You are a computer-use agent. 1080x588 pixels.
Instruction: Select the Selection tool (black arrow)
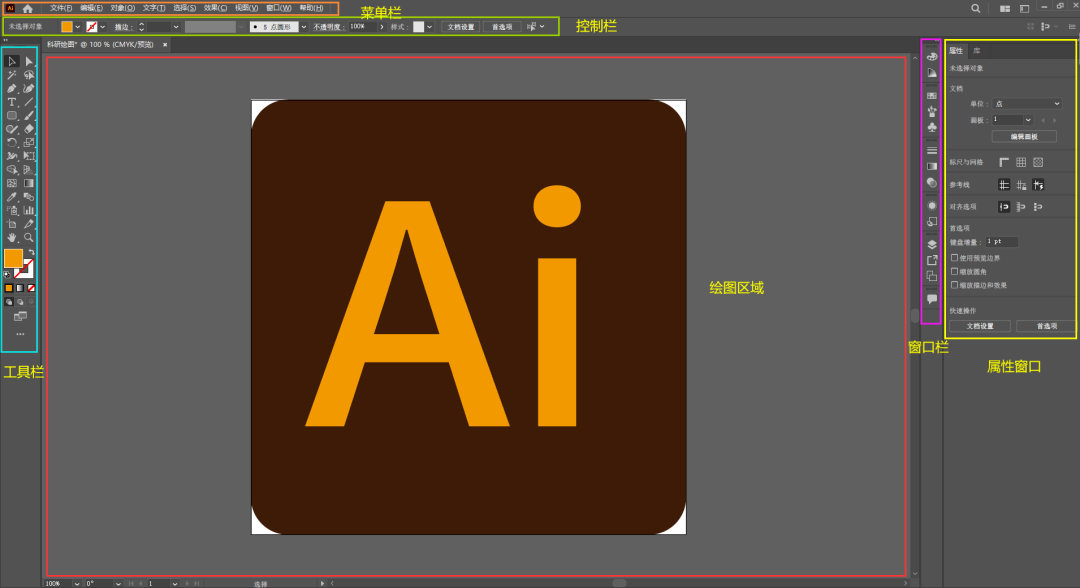click(12, 61)
